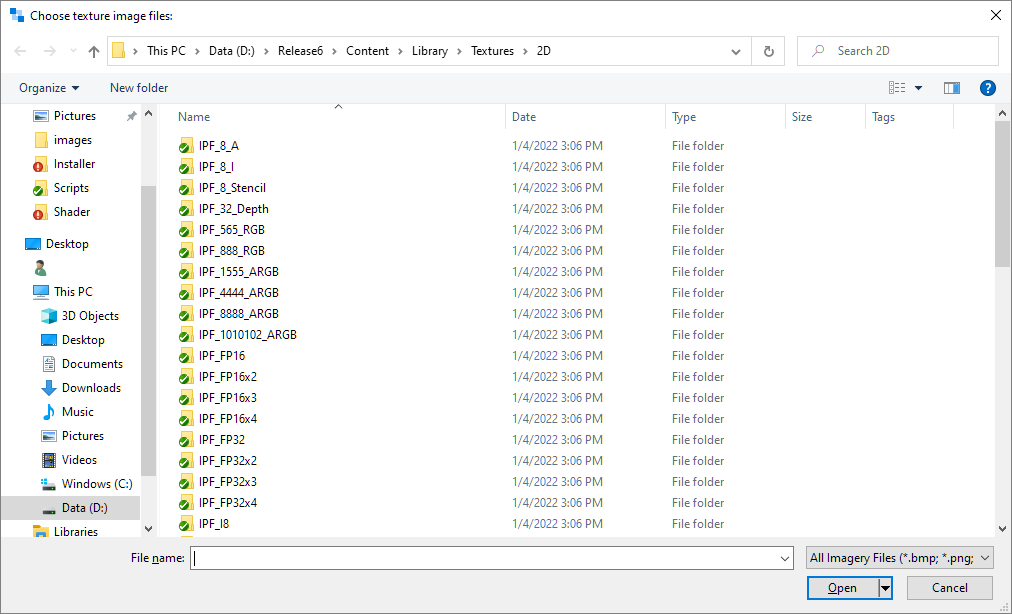Select IPF_8_I folder
This screenshot has width=1012, height=614.
[216, 167]
